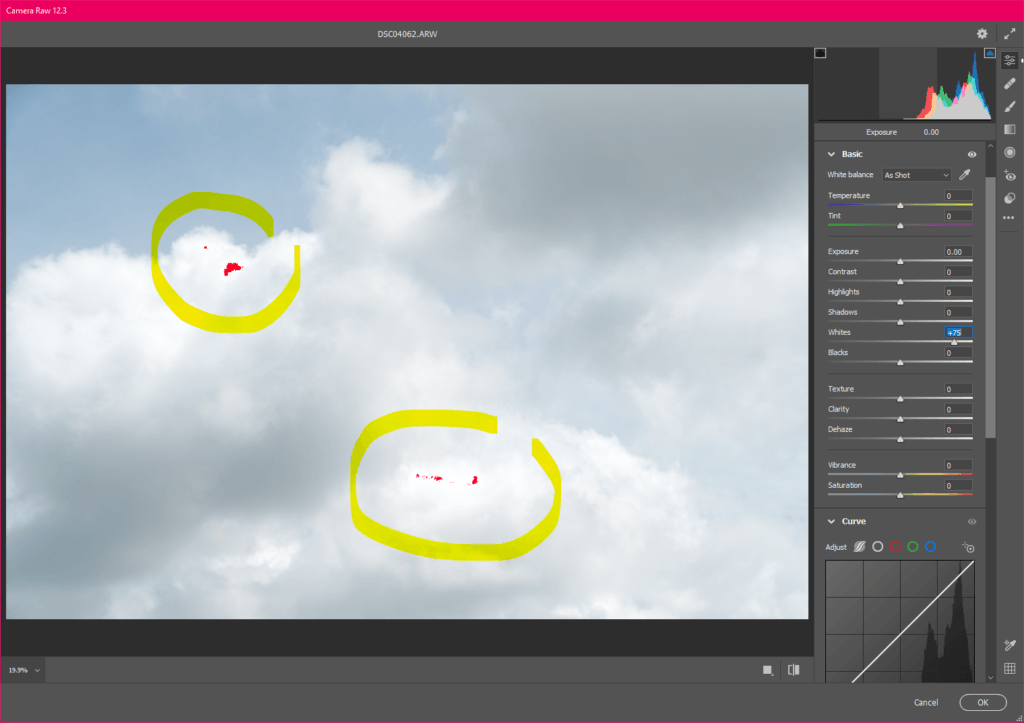Select the Color Sampler eyedropper tool
Viewport: 1024px width, 723px height.
1010,645
